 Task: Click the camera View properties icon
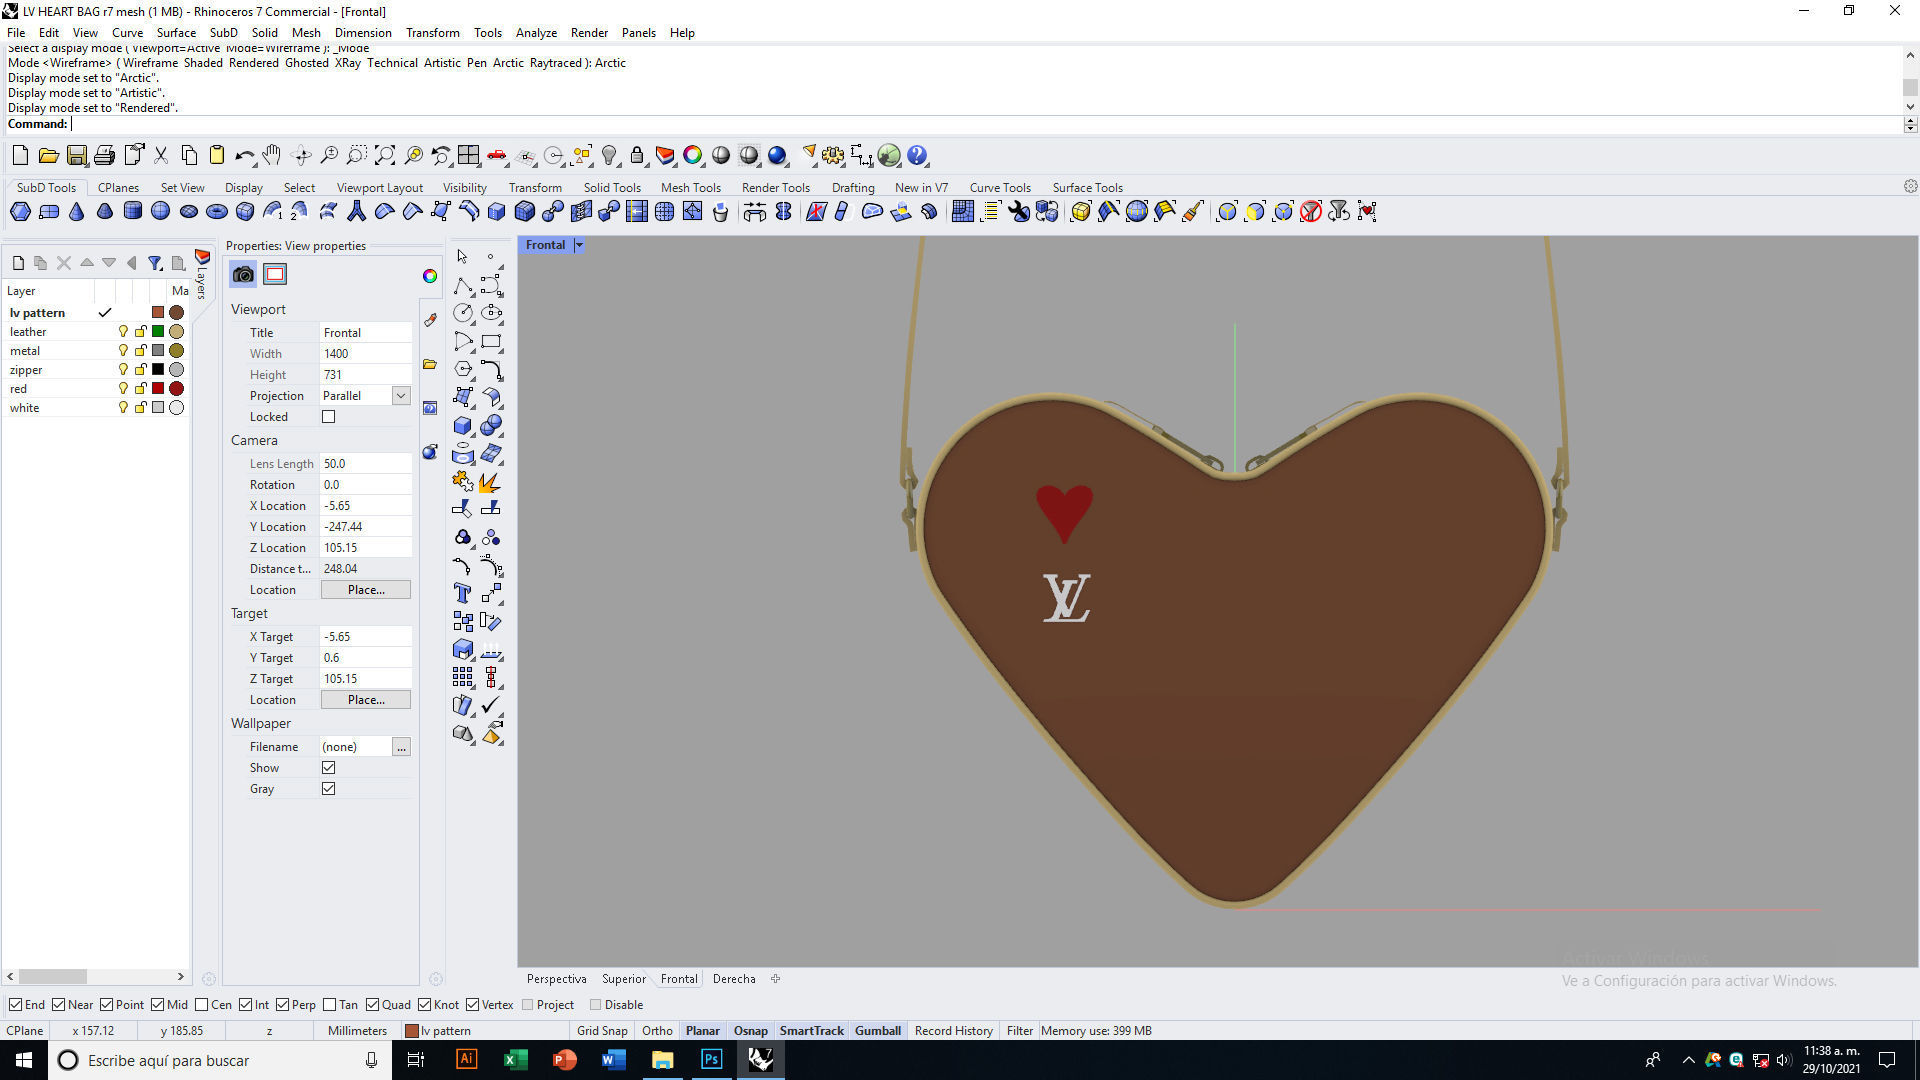click(243, 274)
